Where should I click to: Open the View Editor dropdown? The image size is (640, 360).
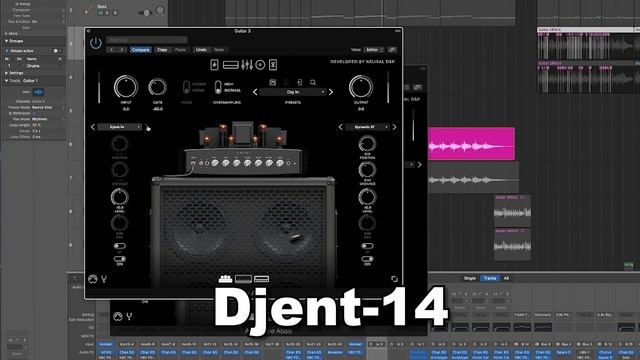pos(373,50)
